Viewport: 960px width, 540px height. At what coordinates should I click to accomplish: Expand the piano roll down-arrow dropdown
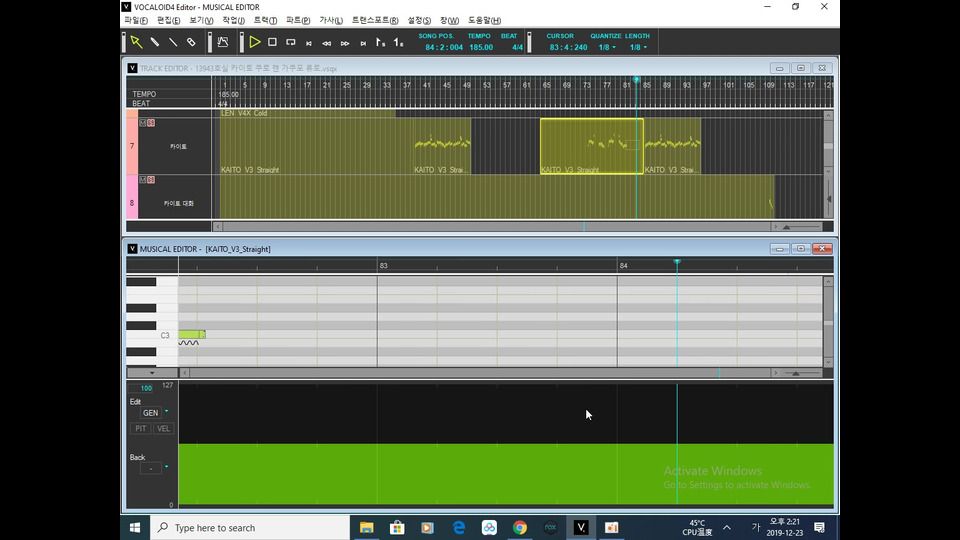(152, 373)
